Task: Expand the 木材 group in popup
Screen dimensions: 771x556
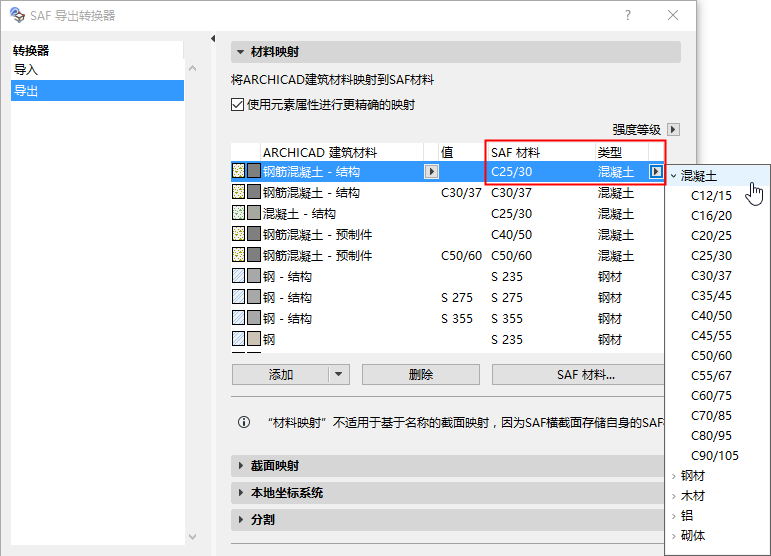Action: pyautogui.click(x=674, y=496)
